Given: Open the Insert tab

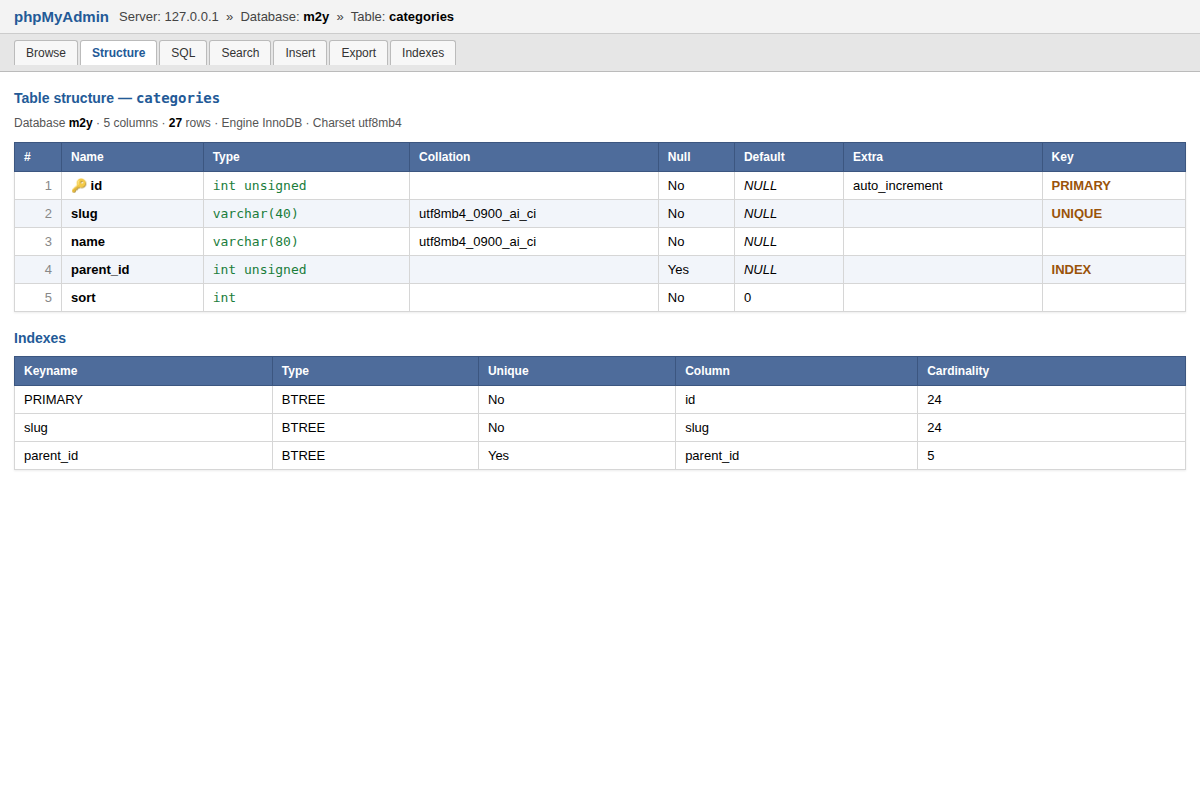Looking at the screenshot, I should click(x=300, y=53).
